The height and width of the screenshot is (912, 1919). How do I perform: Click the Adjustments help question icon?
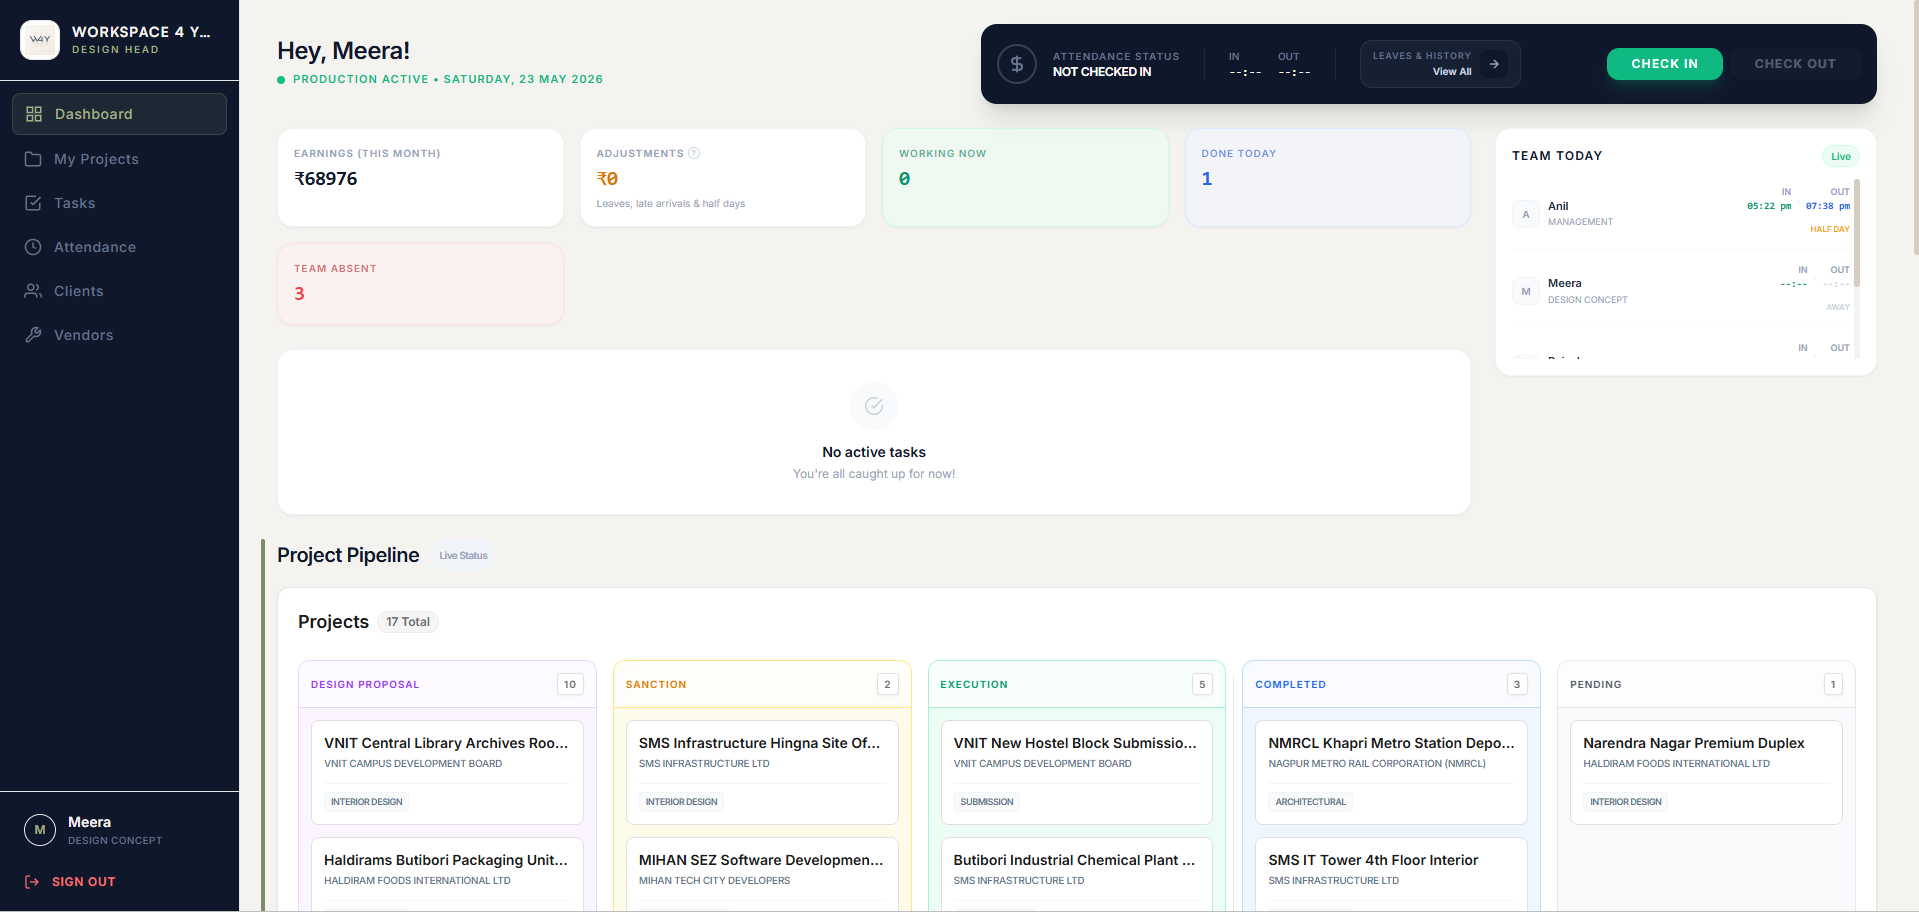(694, 153)
